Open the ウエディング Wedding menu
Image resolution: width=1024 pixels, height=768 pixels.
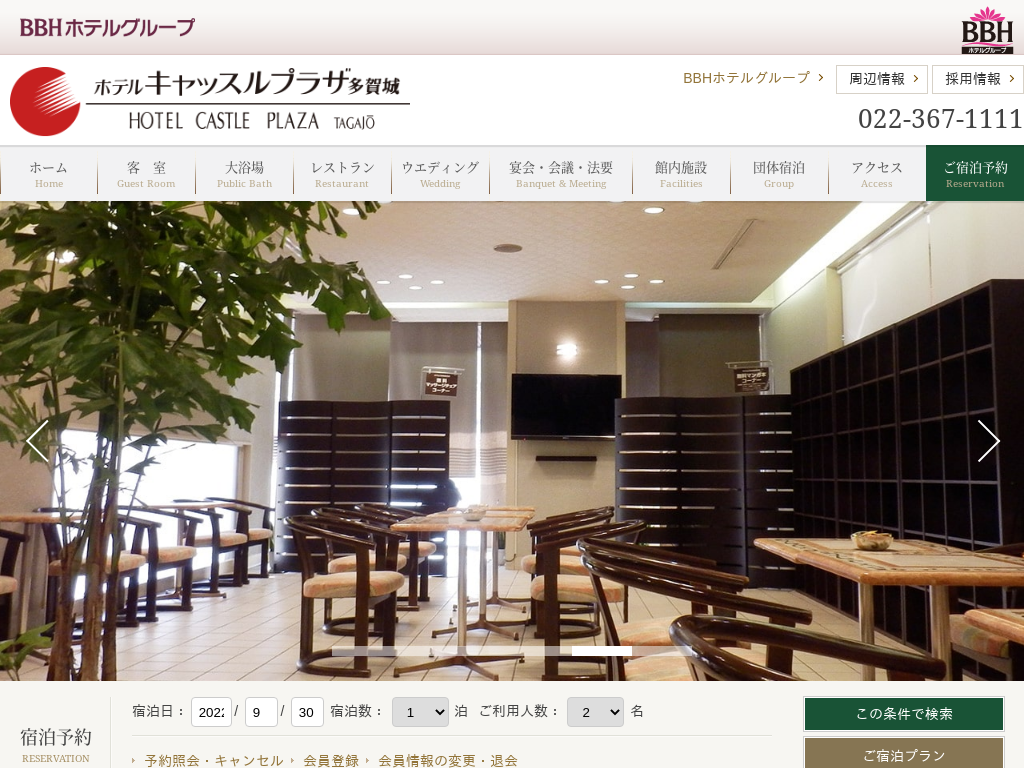(x=440, y=174)
